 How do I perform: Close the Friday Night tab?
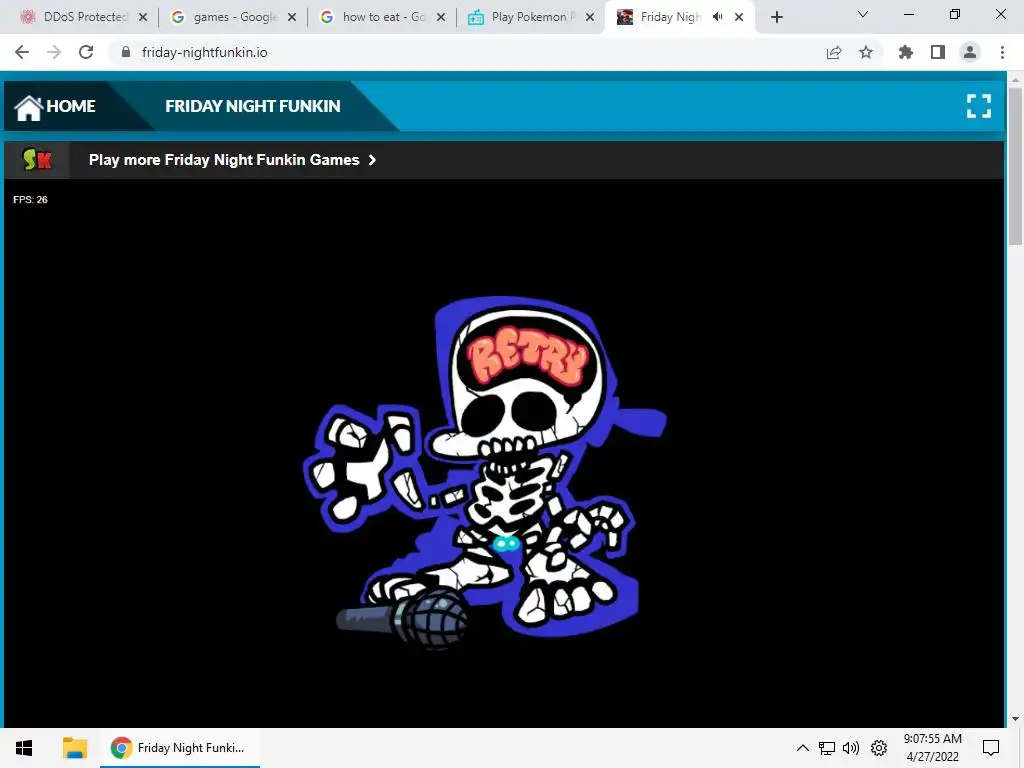739,17
